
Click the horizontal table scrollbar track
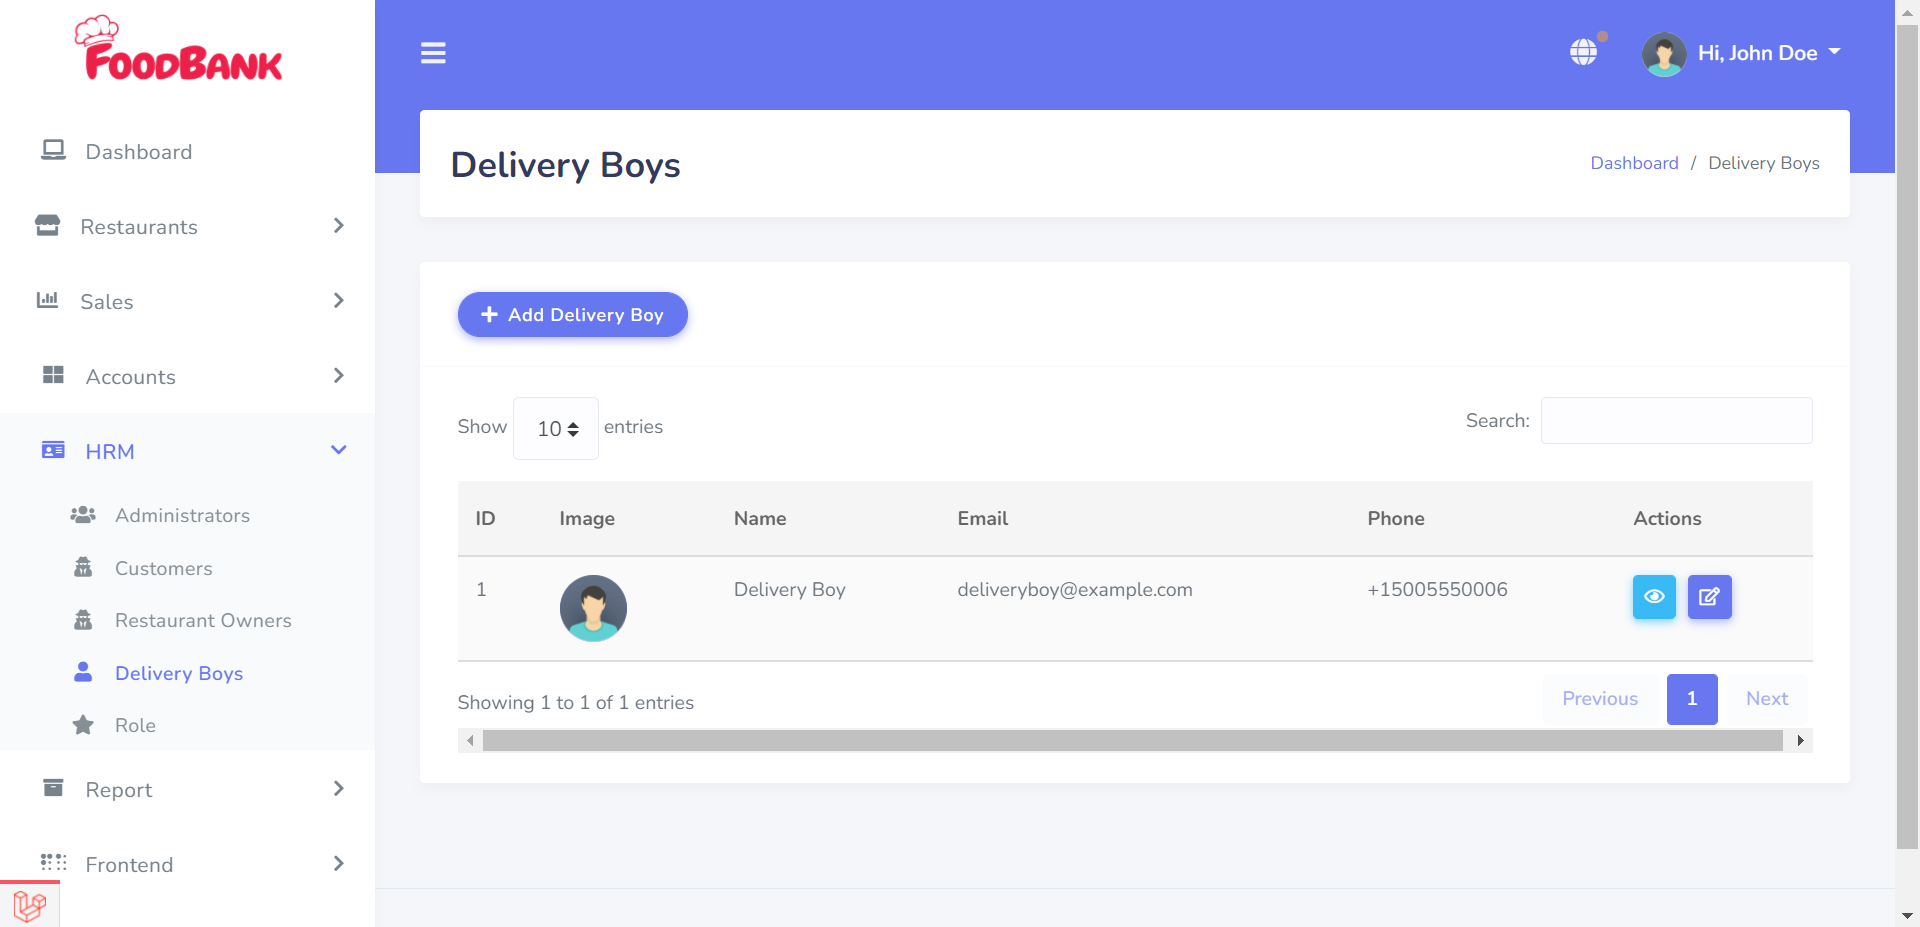click(x=1132, y=740)
